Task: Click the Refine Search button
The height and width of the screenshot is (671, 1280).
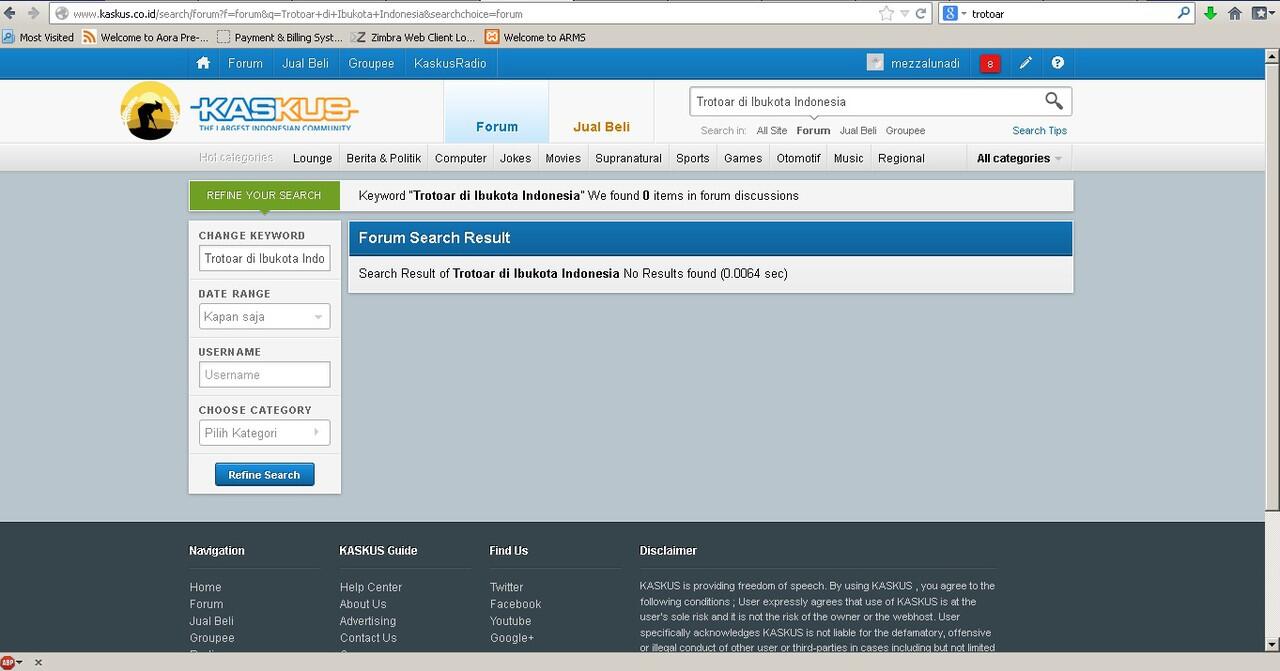Action: tap(264, 475)
